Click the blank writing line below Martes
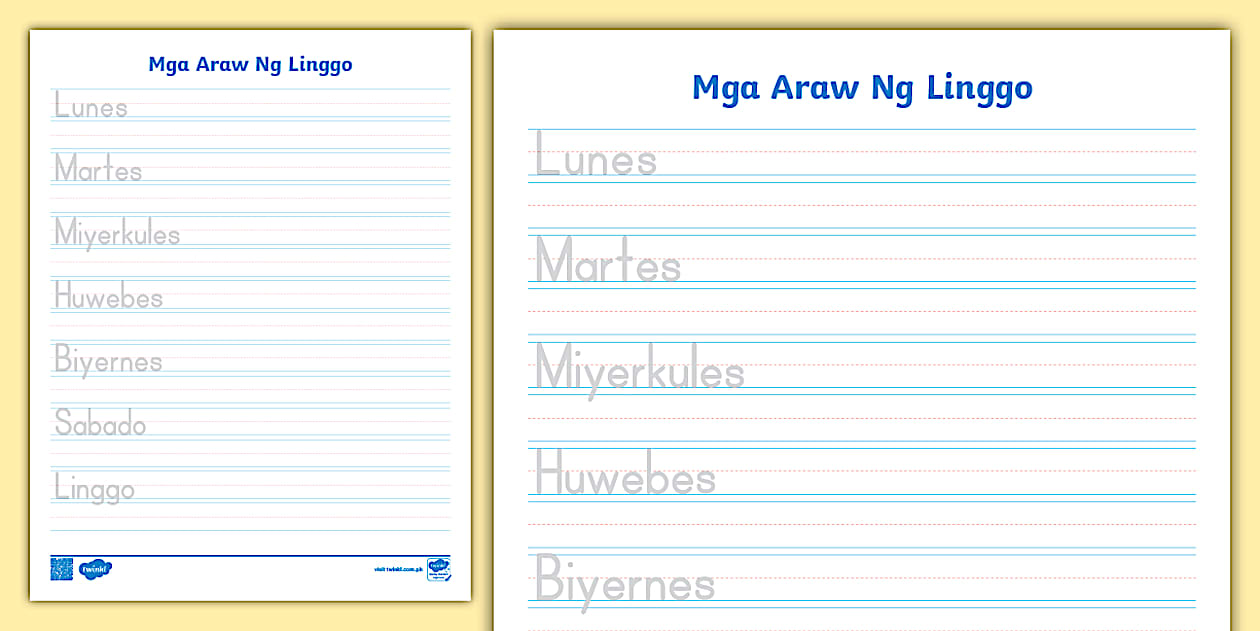 (x=862, y=312)
